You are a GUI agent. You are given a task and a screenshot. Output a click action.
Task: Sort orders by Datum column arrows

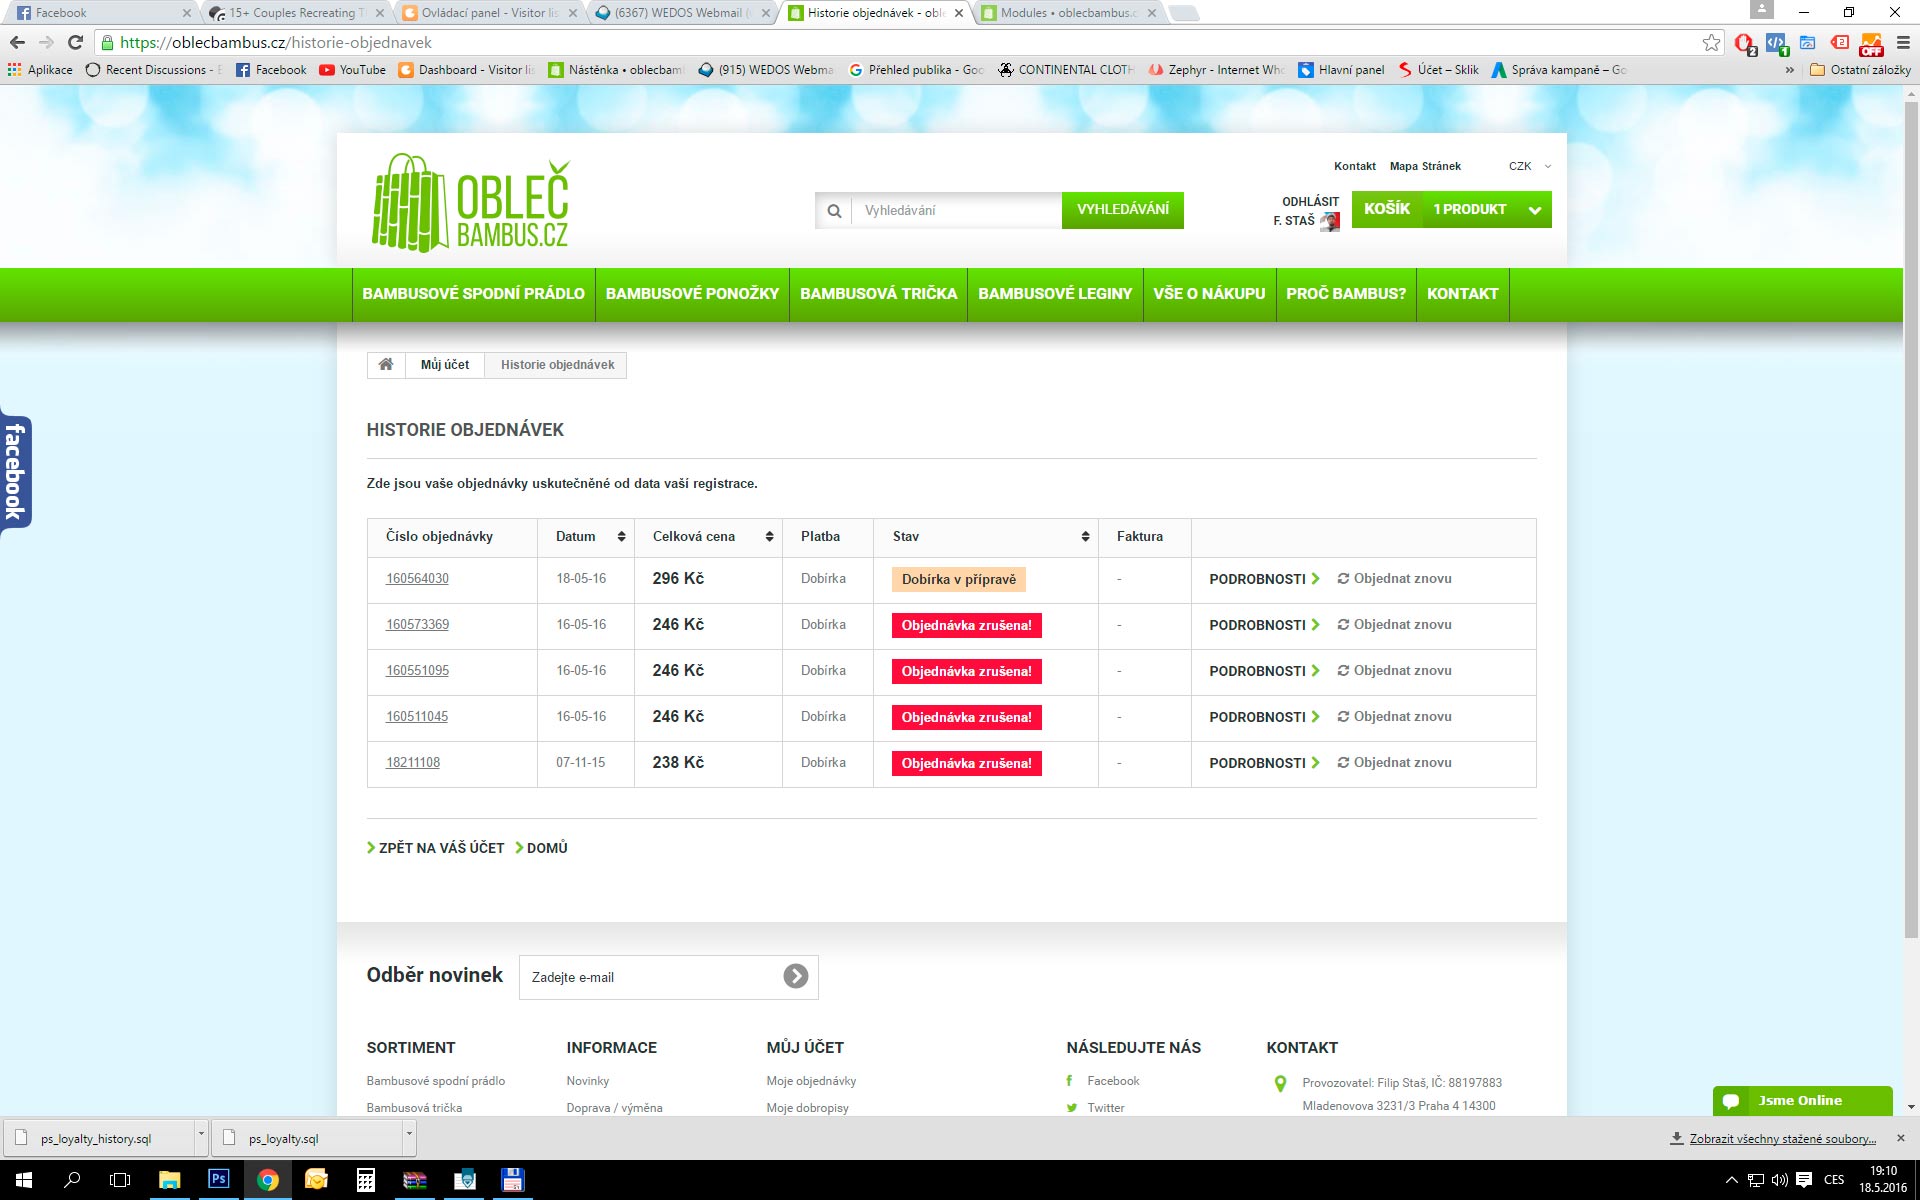[x=621, y=537]
